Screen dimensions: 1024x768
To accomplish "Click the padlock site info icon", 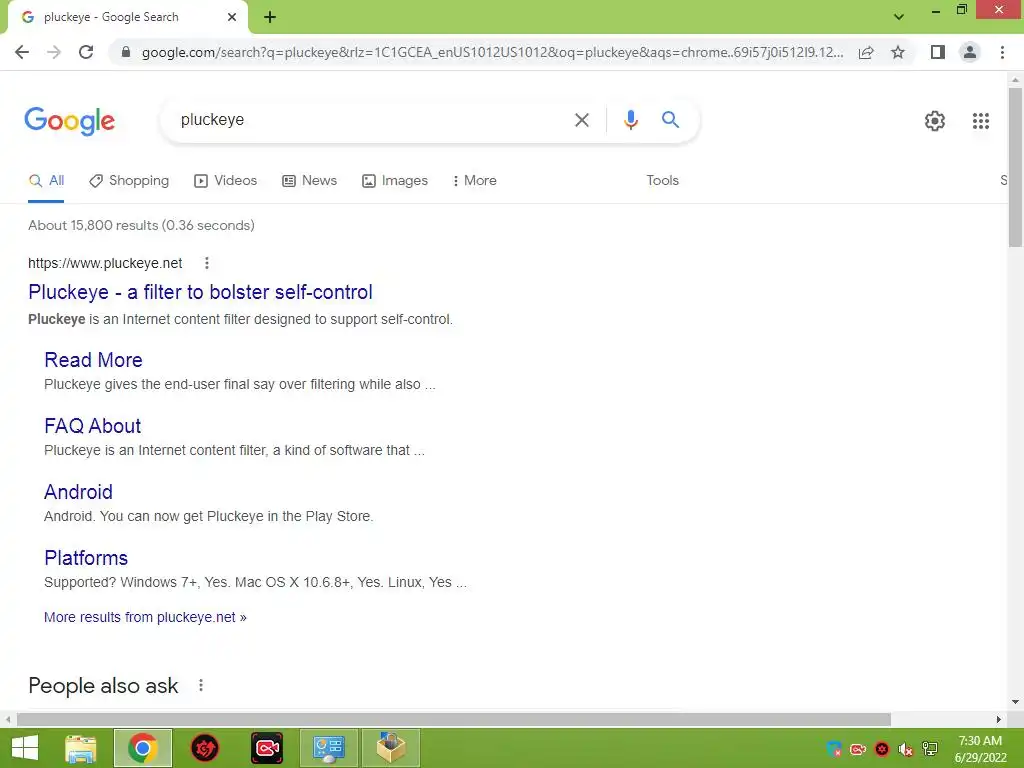I will 126,52.
